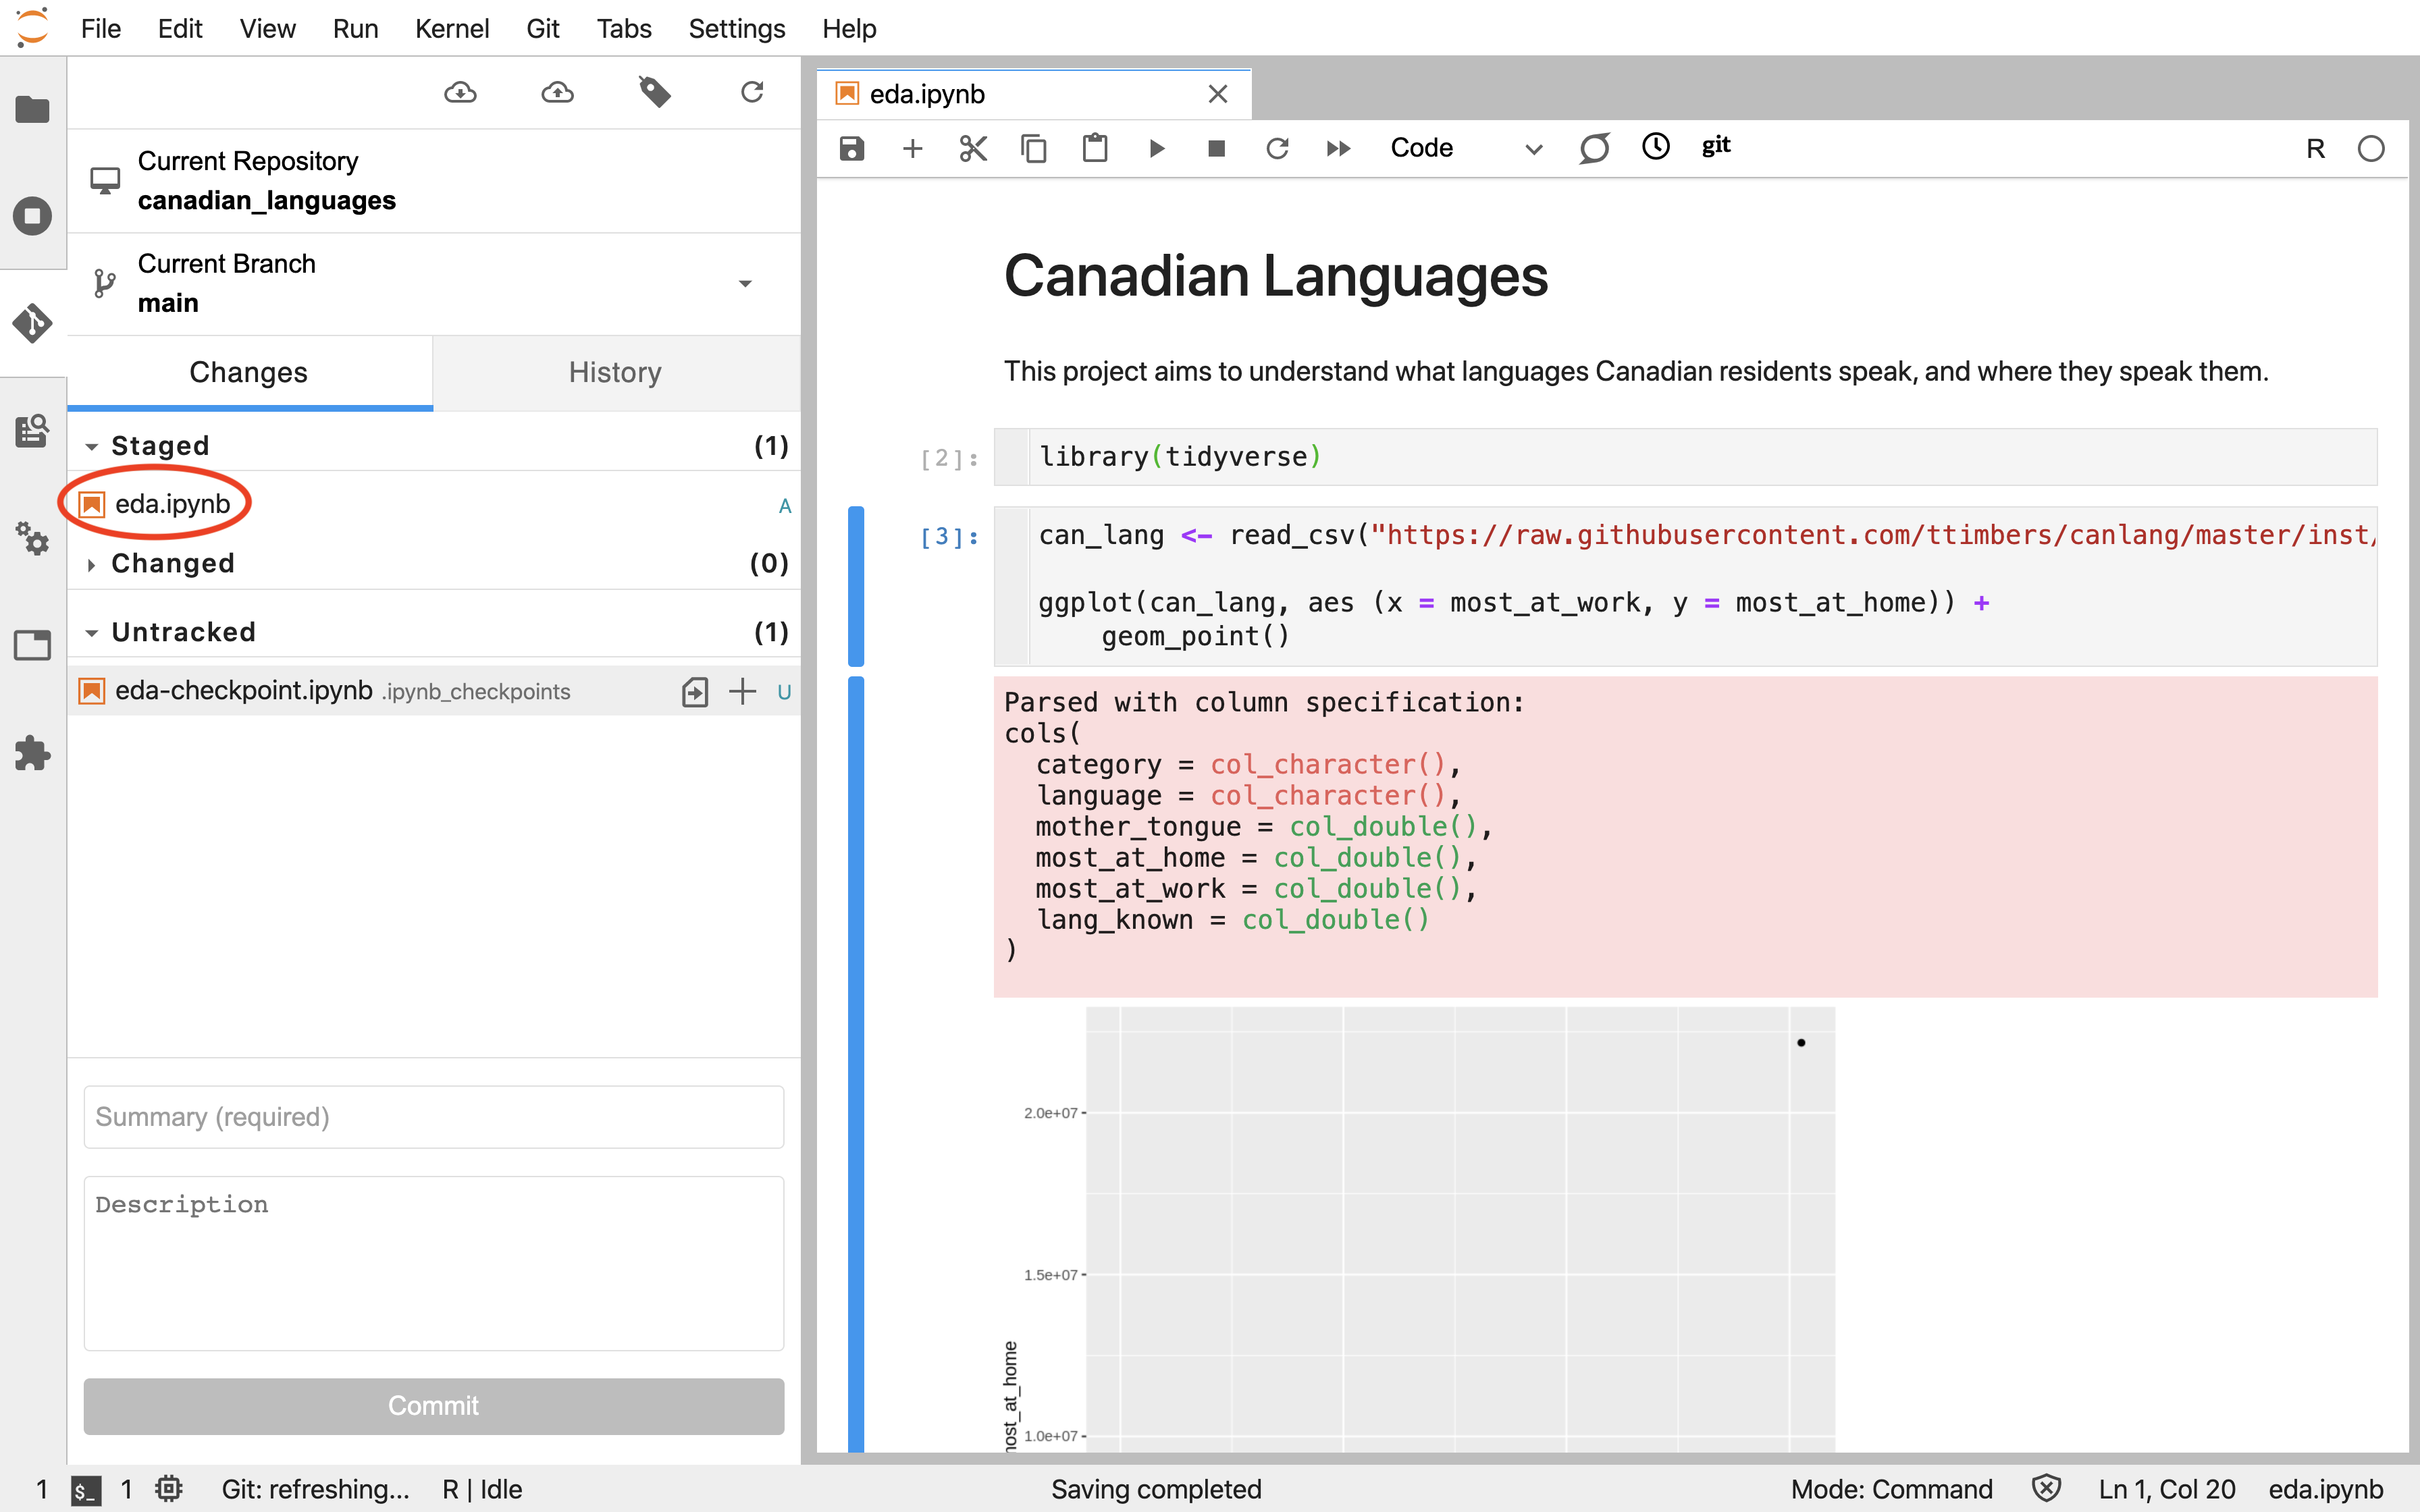Screen dimensions: 2420x1512
Task: Collapse the Untracked section
Action: click(x=92, y=632)
